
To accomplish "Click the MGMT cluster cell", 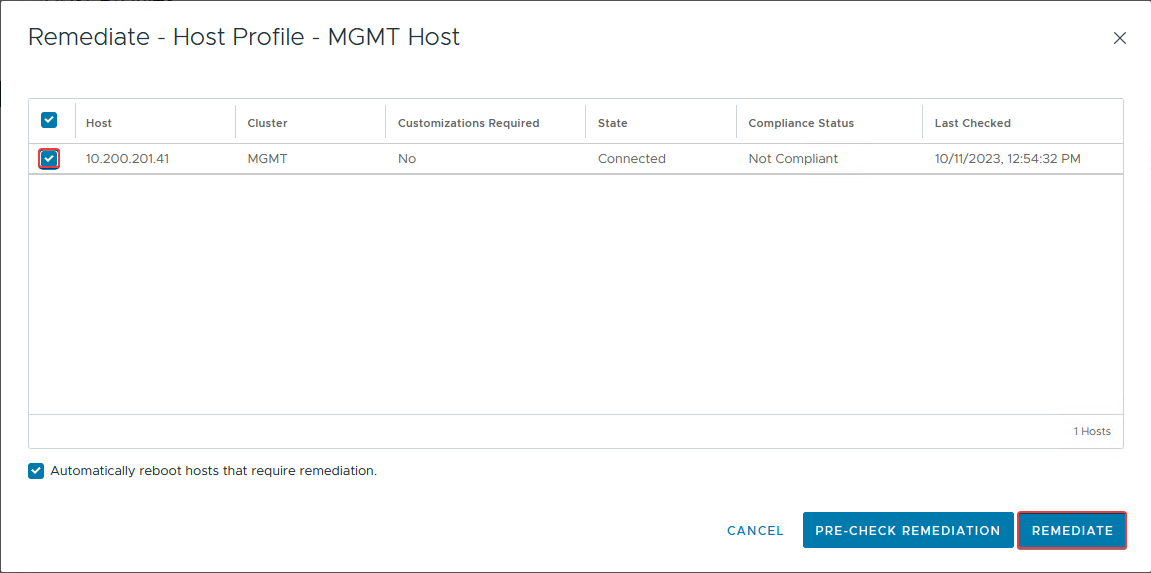I will tap(267, 158).
